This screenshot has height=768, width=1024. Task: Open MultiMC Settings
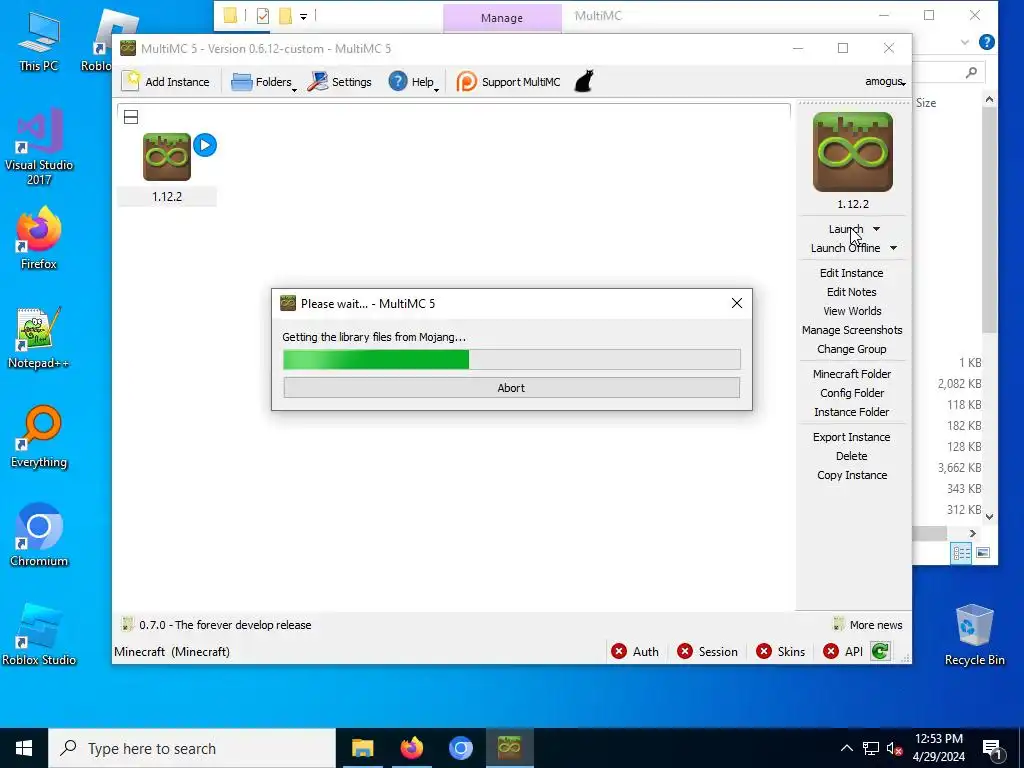(x=340, y=82)
